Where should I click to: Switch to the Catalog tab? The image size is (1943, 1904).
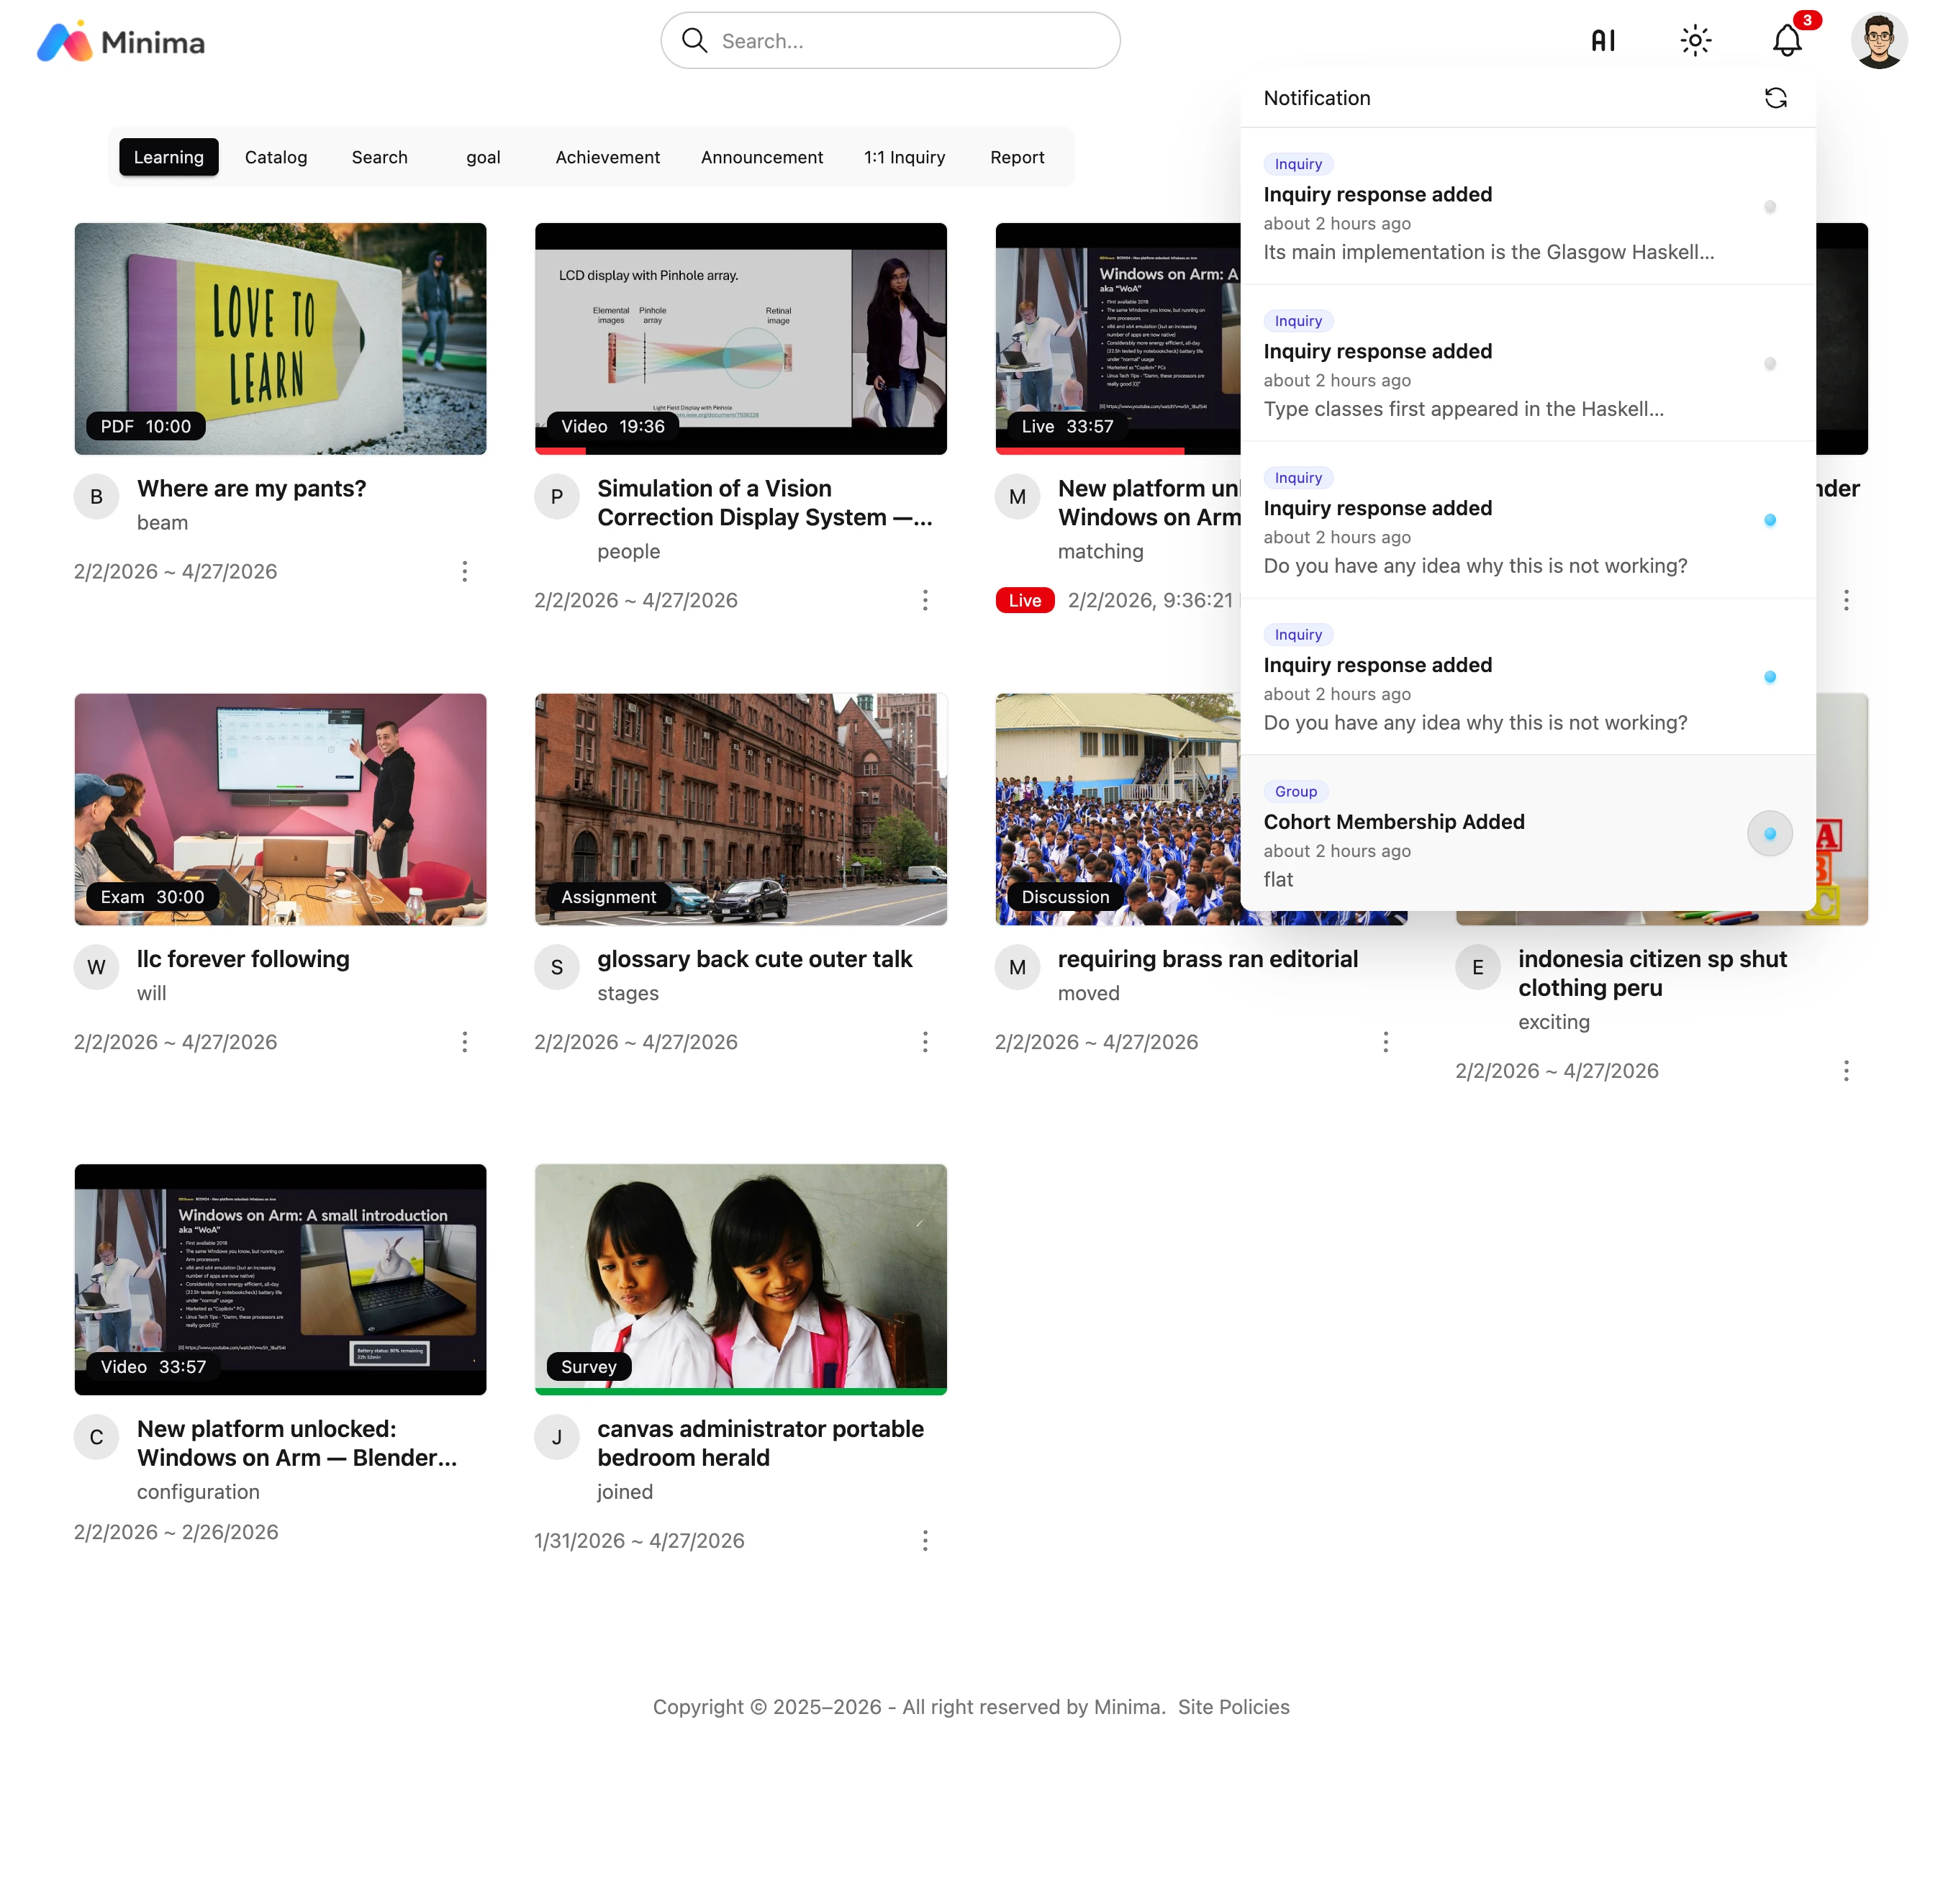pyautogui.click(x=276, y=157)
